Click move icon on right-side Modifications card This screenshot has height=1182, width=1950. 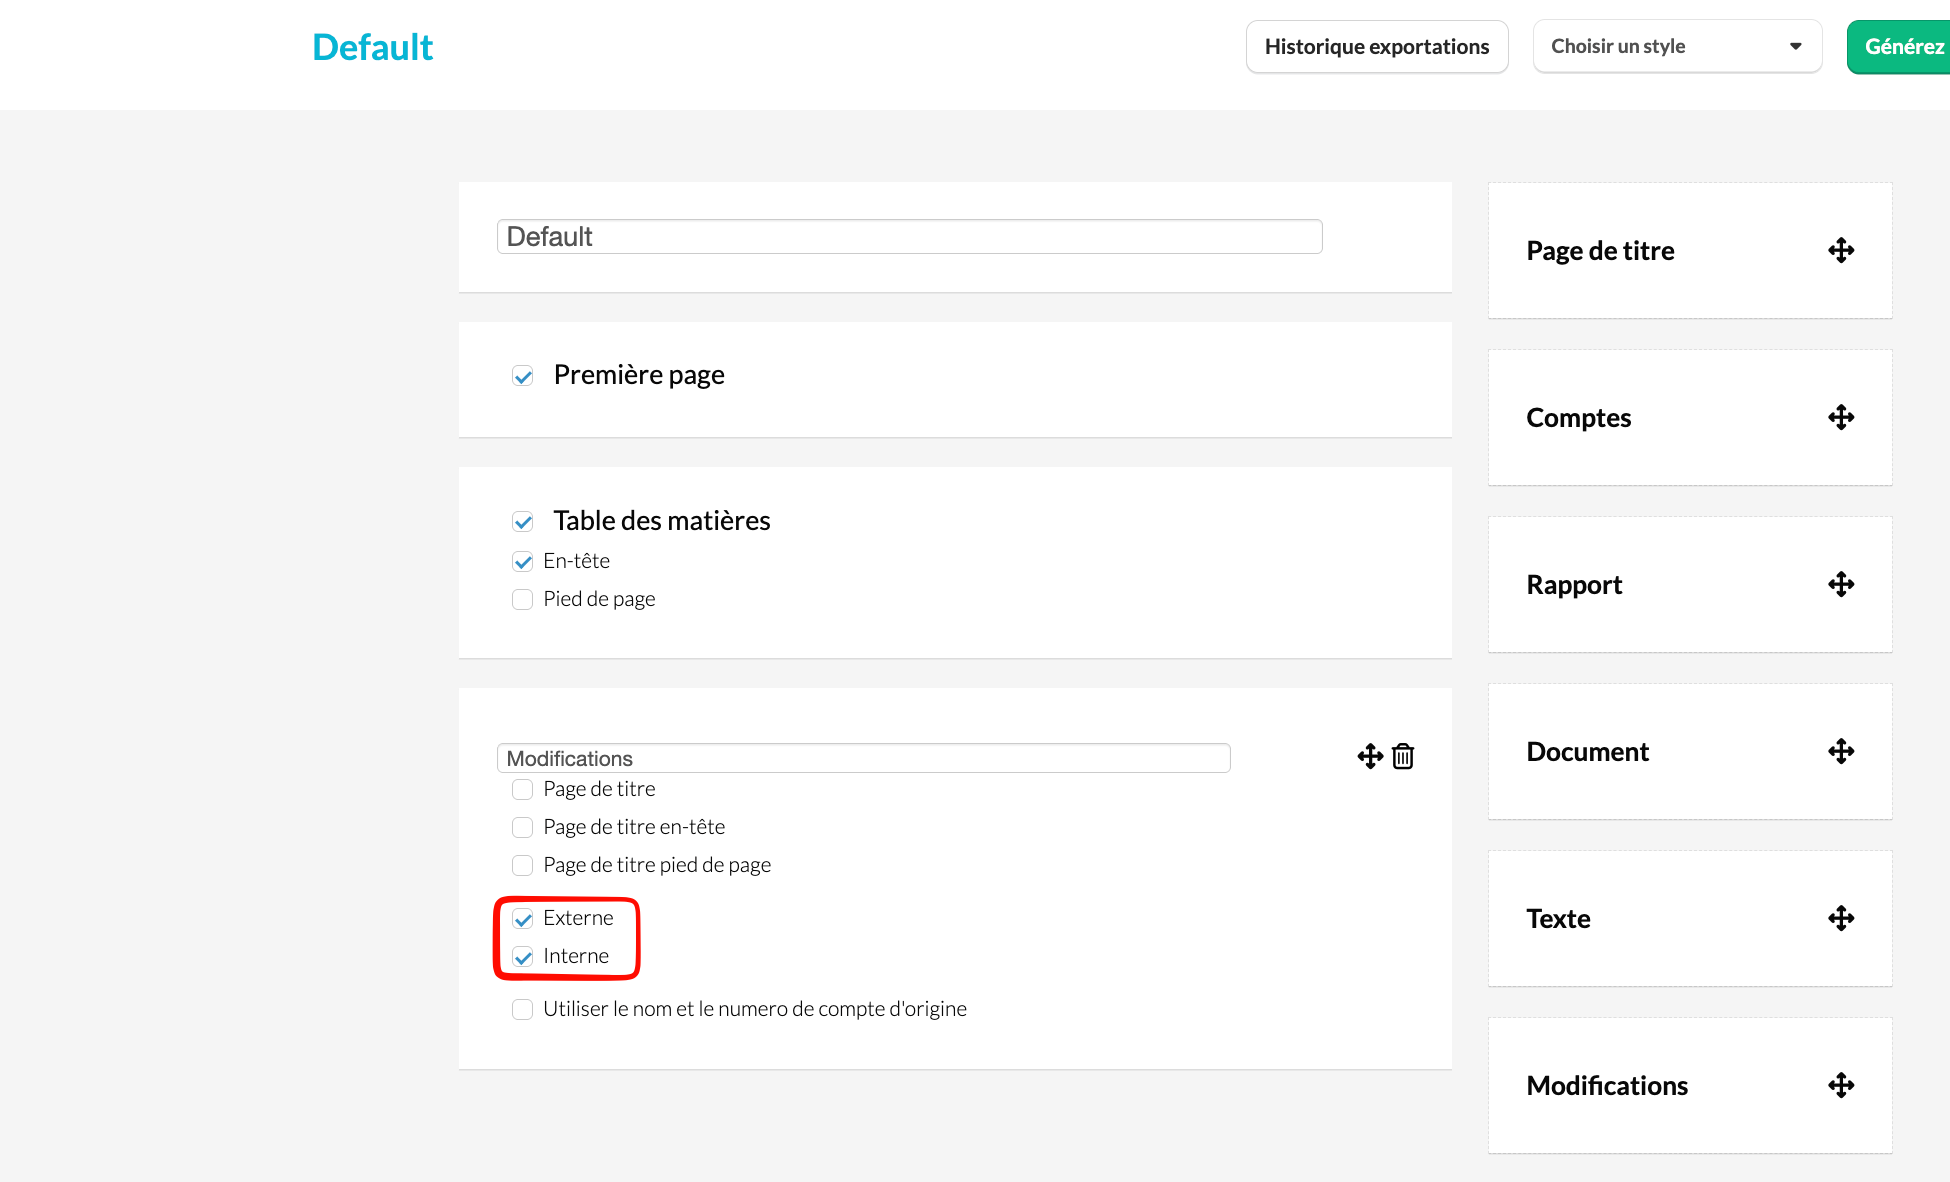coord(1841,1085)
